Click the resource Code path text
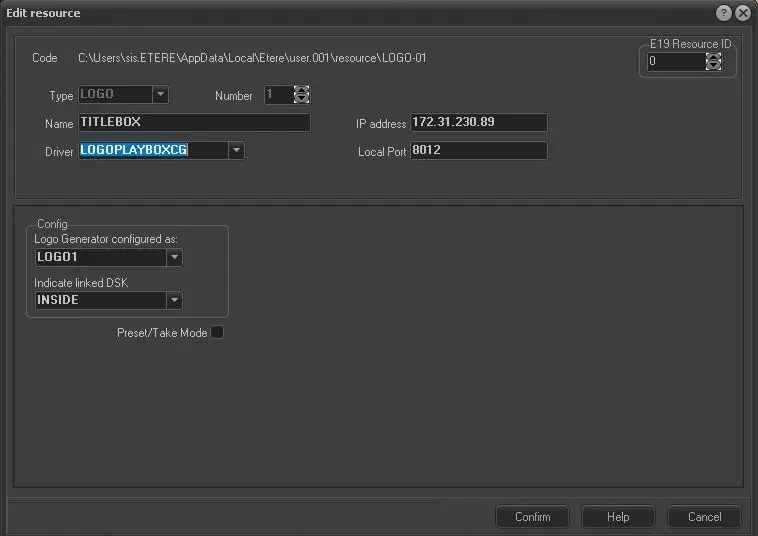The height and width of the screenshot is (536, 758). (252, 58)
